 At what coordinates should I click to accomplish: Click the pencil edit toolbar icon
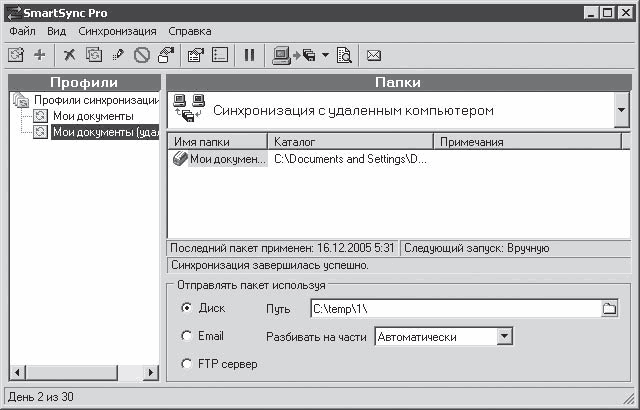pyautogui.click(x=118, y=55)
